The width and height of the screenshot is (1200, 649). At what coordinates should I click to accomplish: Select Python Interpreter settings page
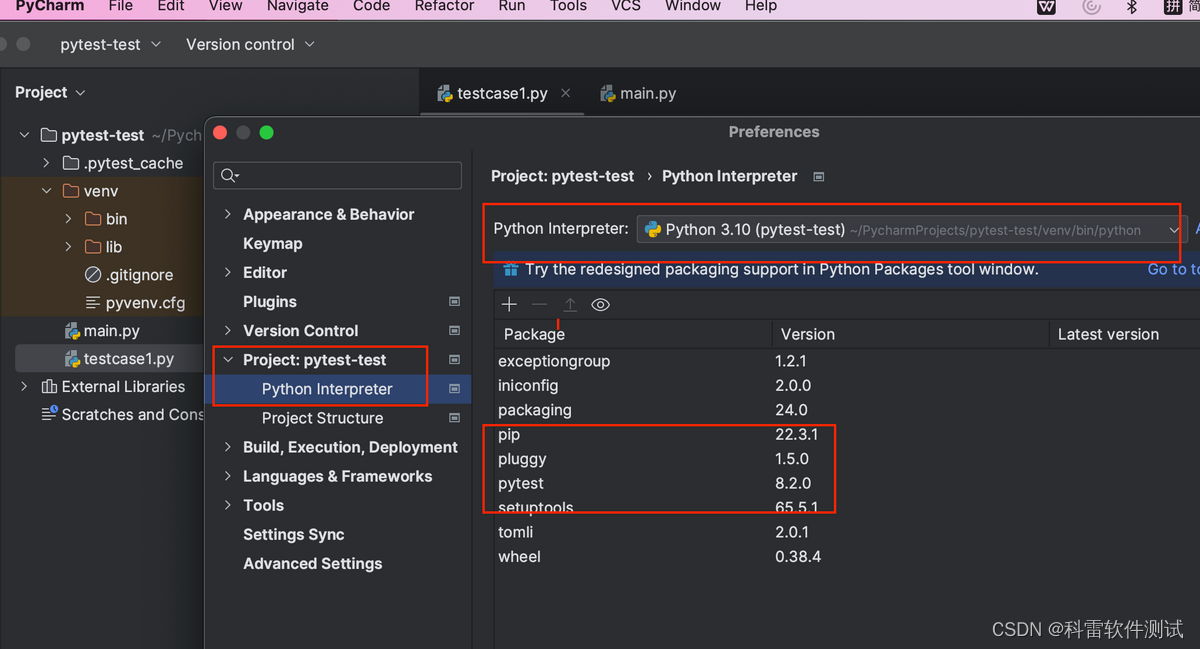(x=327, y=388)
